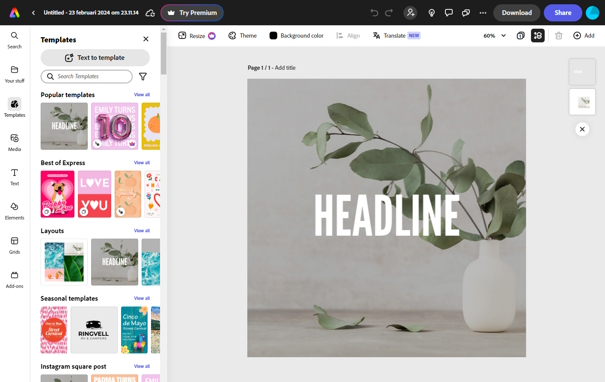Click the Share button
Viewport: 605px width, 382px height.
[x=563, y=13]
